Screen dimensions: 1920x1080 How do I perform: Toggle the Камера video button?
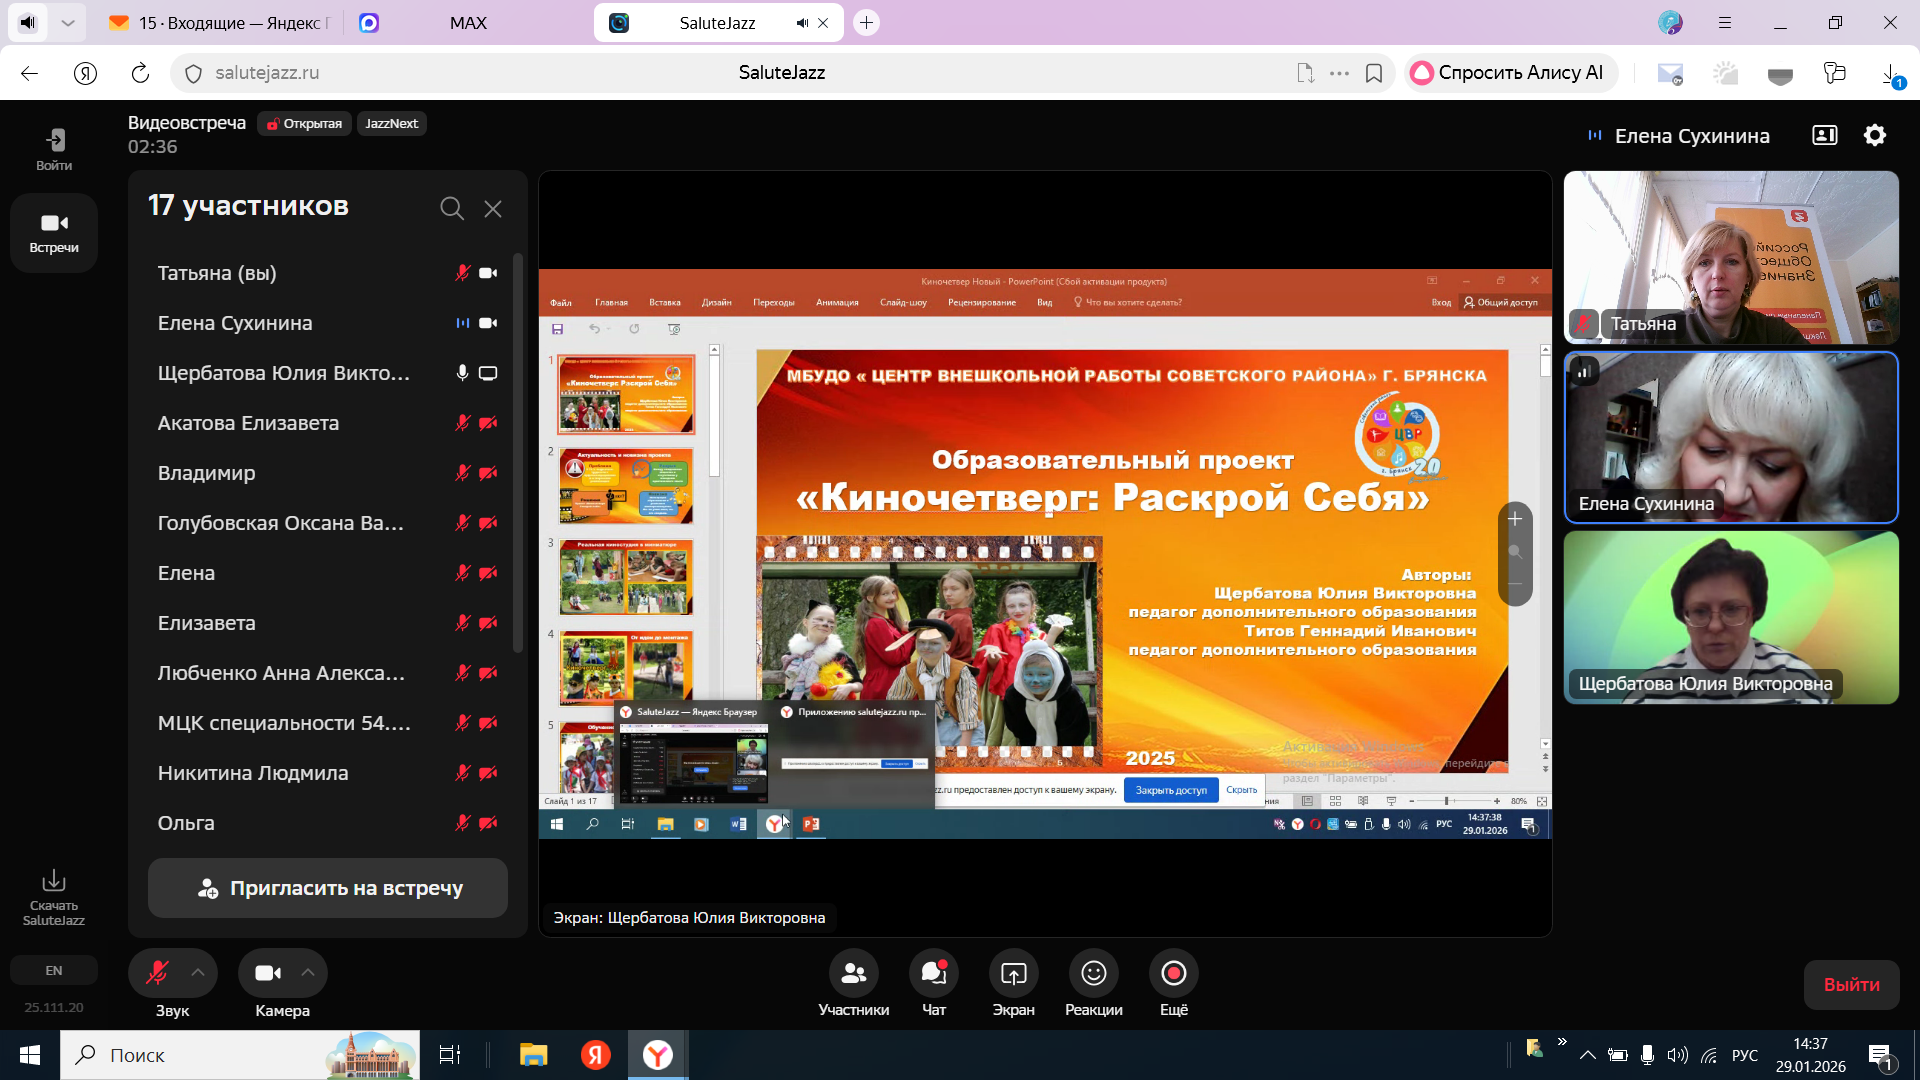point(267,973)
